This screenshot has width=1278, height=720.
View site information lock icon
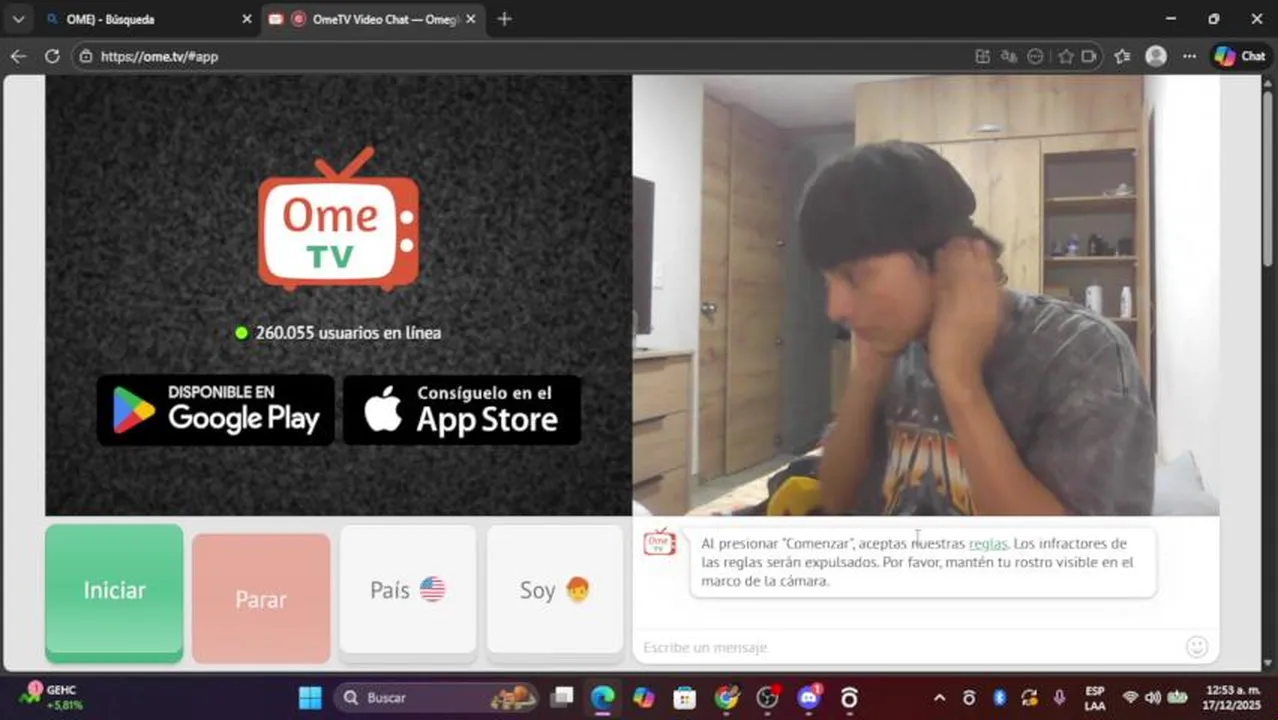coord(86,57)
